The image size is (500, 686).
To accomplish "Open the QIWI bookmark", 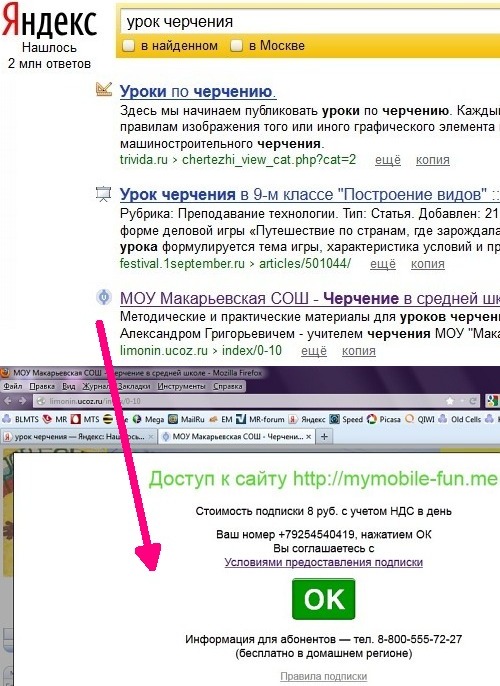I will (420, 419).
